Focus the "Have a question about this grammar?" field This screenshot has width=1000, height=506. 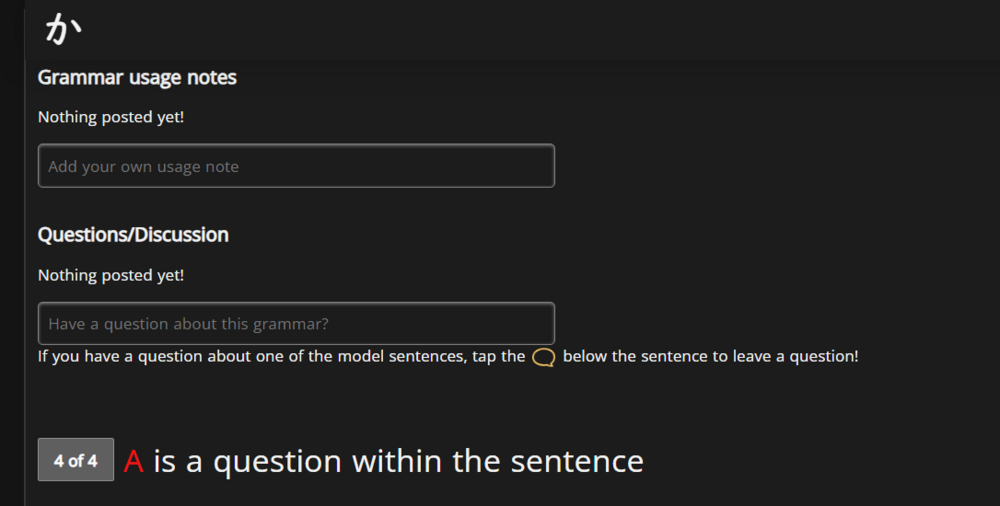pos(296,324)
